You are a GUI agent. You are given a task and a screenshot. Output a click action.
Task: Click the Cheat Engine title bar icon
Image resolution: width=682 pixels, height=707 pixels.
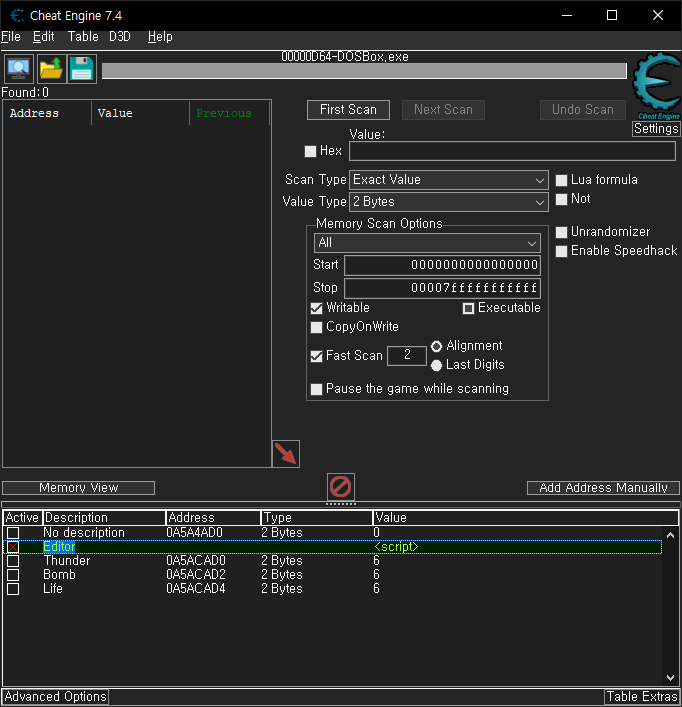(17, 15)
